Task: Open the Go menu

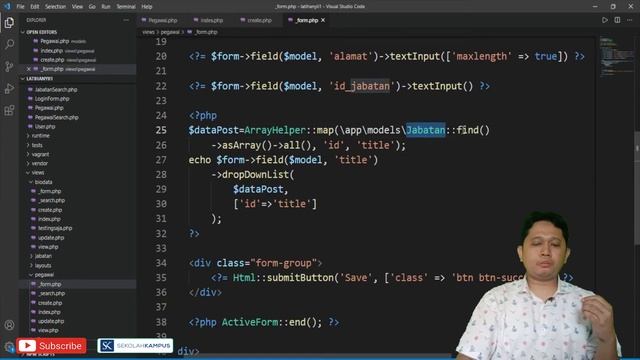Action: pos(92,7)
